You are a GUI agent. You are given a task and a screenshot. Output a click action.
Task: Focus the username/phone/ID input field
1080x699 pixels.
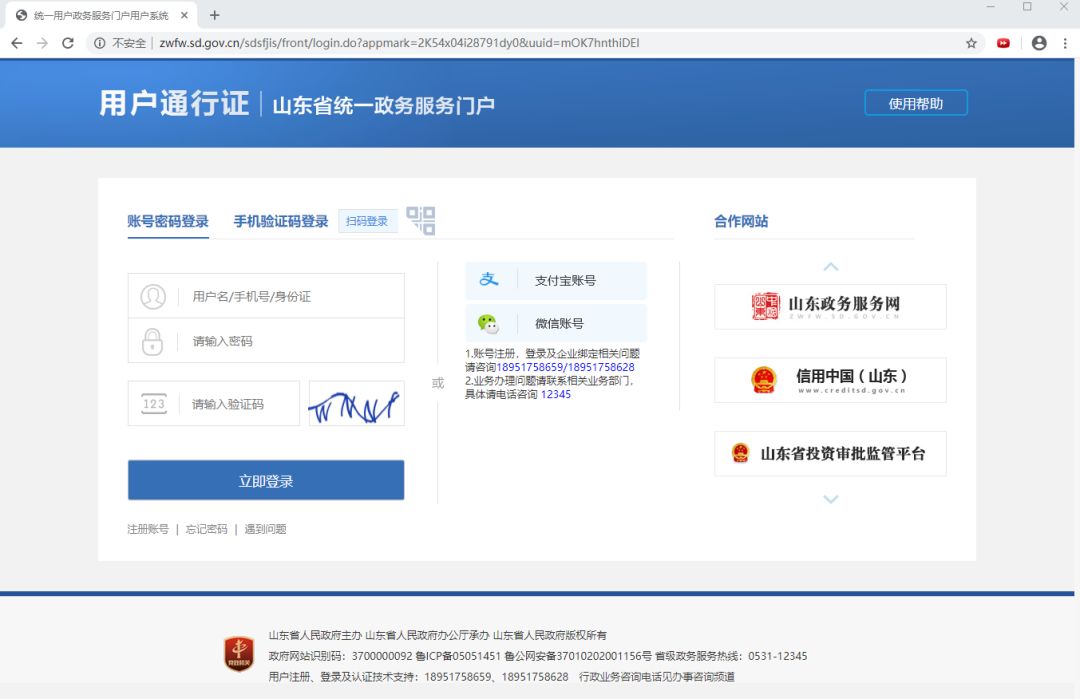(x=290, y=297)
